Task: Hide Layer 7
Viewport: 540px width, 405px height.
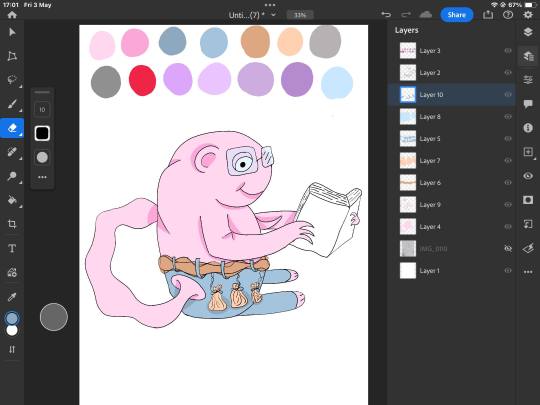Action: click(508, 161)
